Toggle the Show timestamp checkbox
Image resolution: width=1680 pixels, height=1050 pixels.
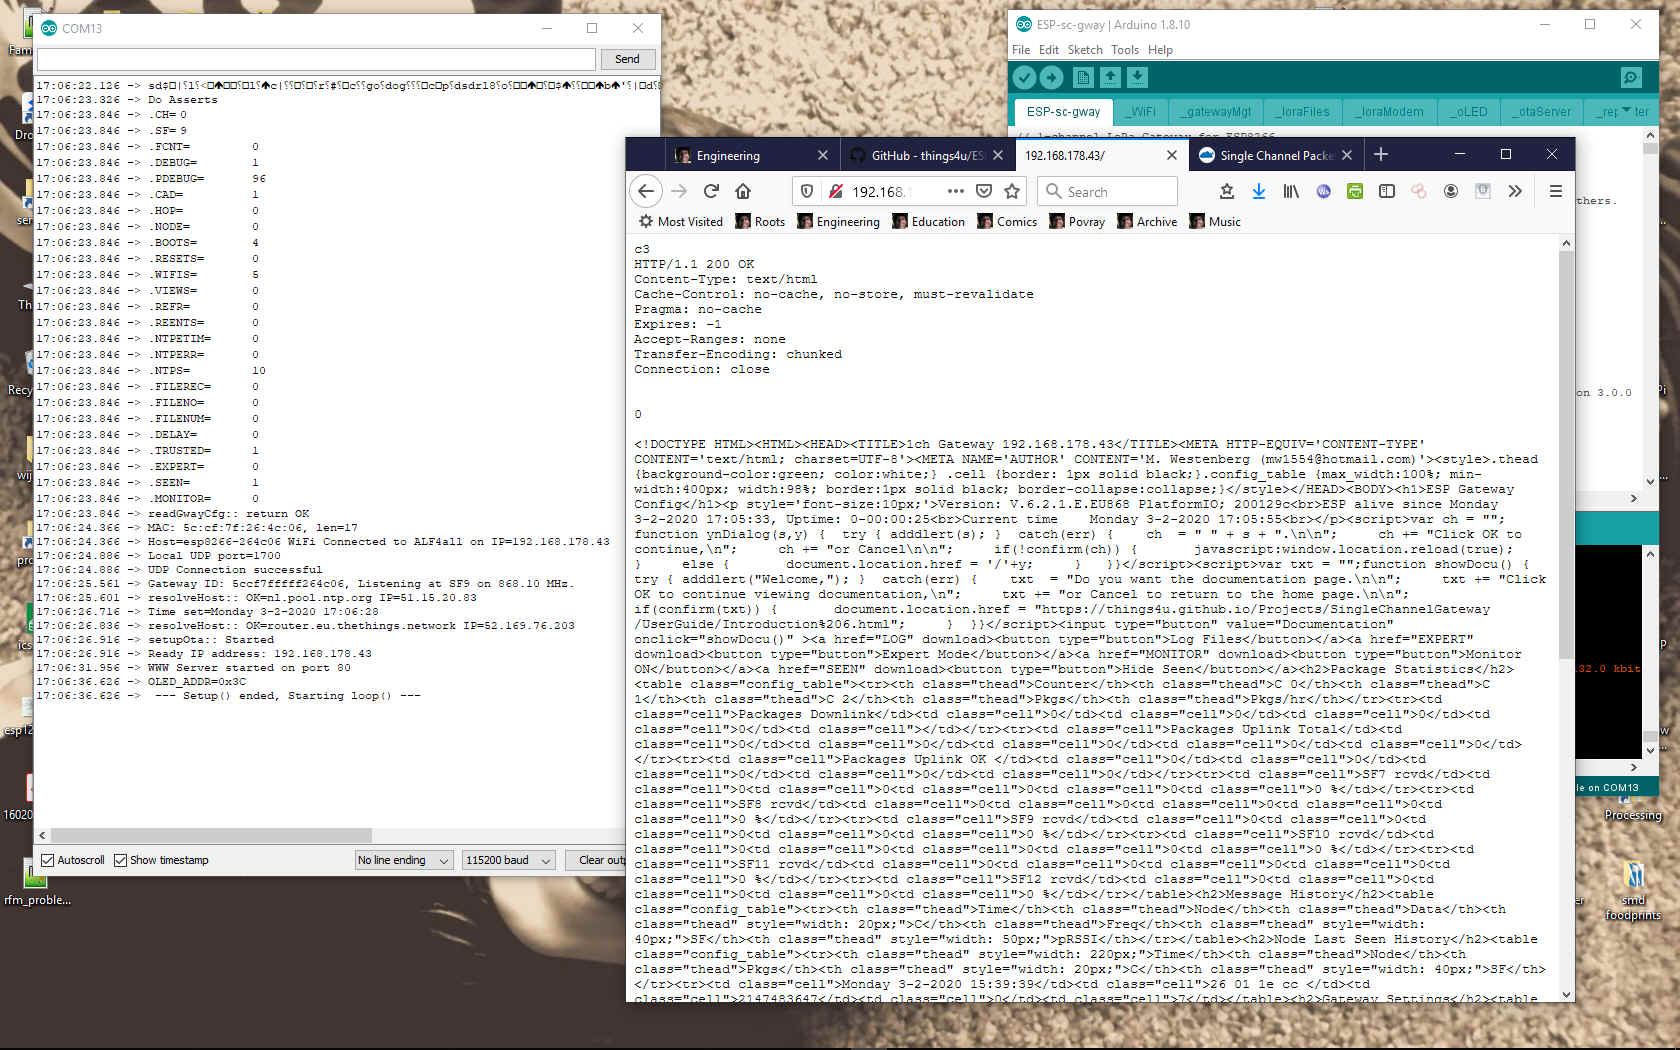[121, 860]
